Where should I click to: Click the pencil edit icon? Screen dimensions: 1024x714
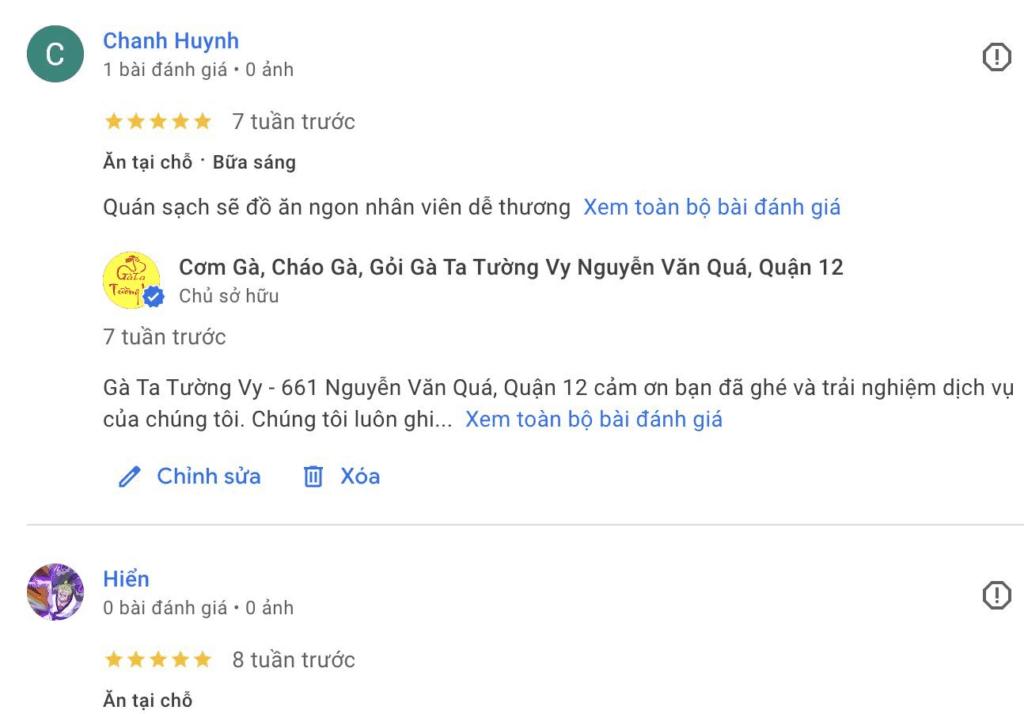click(x=129, y=477)
